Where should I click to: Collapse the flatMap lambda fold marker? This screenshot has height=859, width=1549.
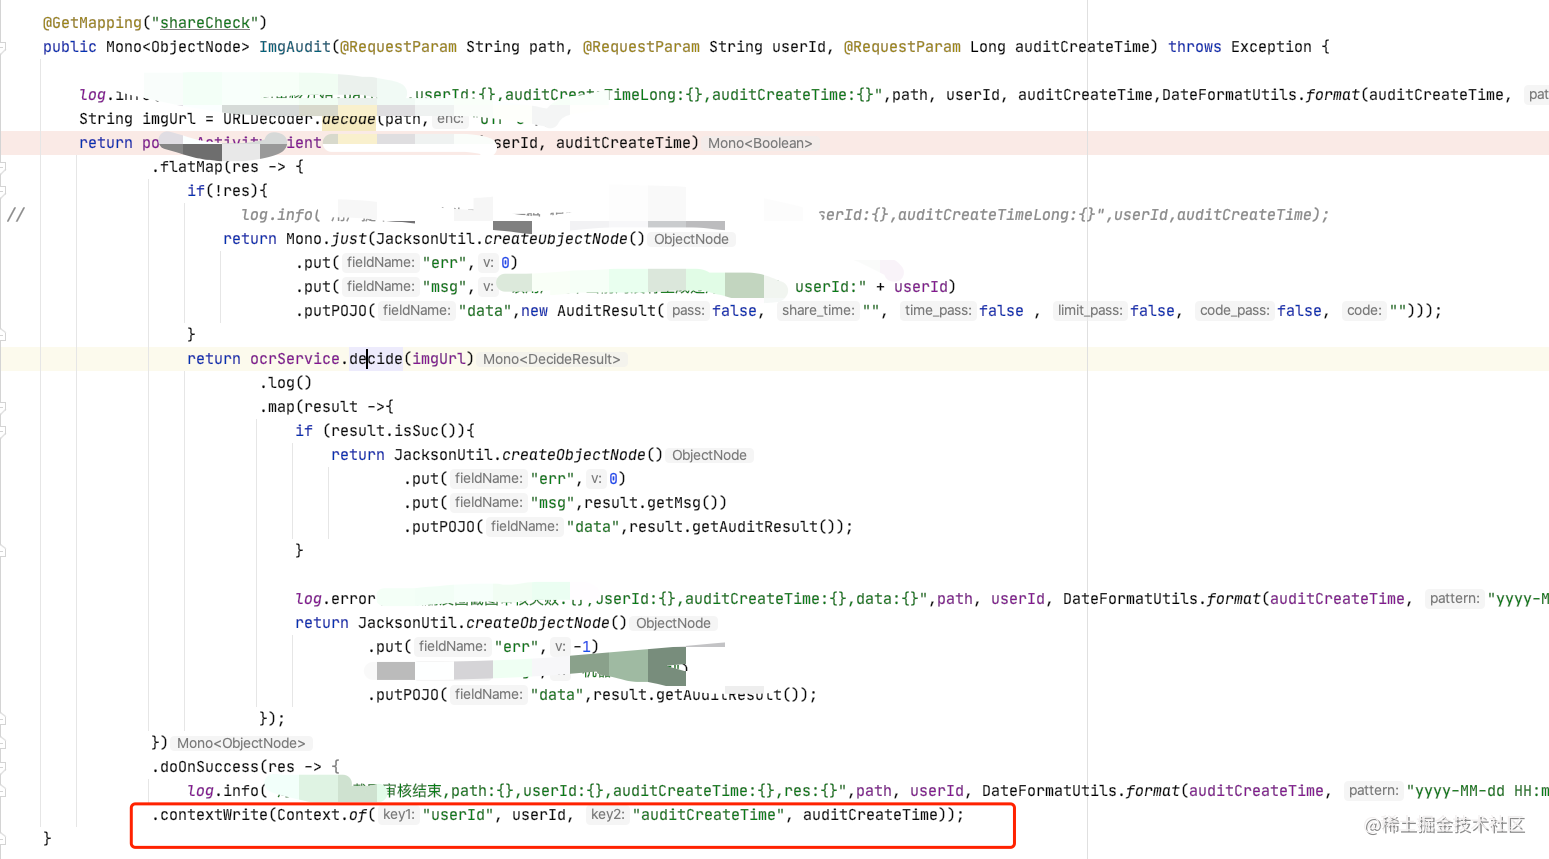tap(3, 167)
